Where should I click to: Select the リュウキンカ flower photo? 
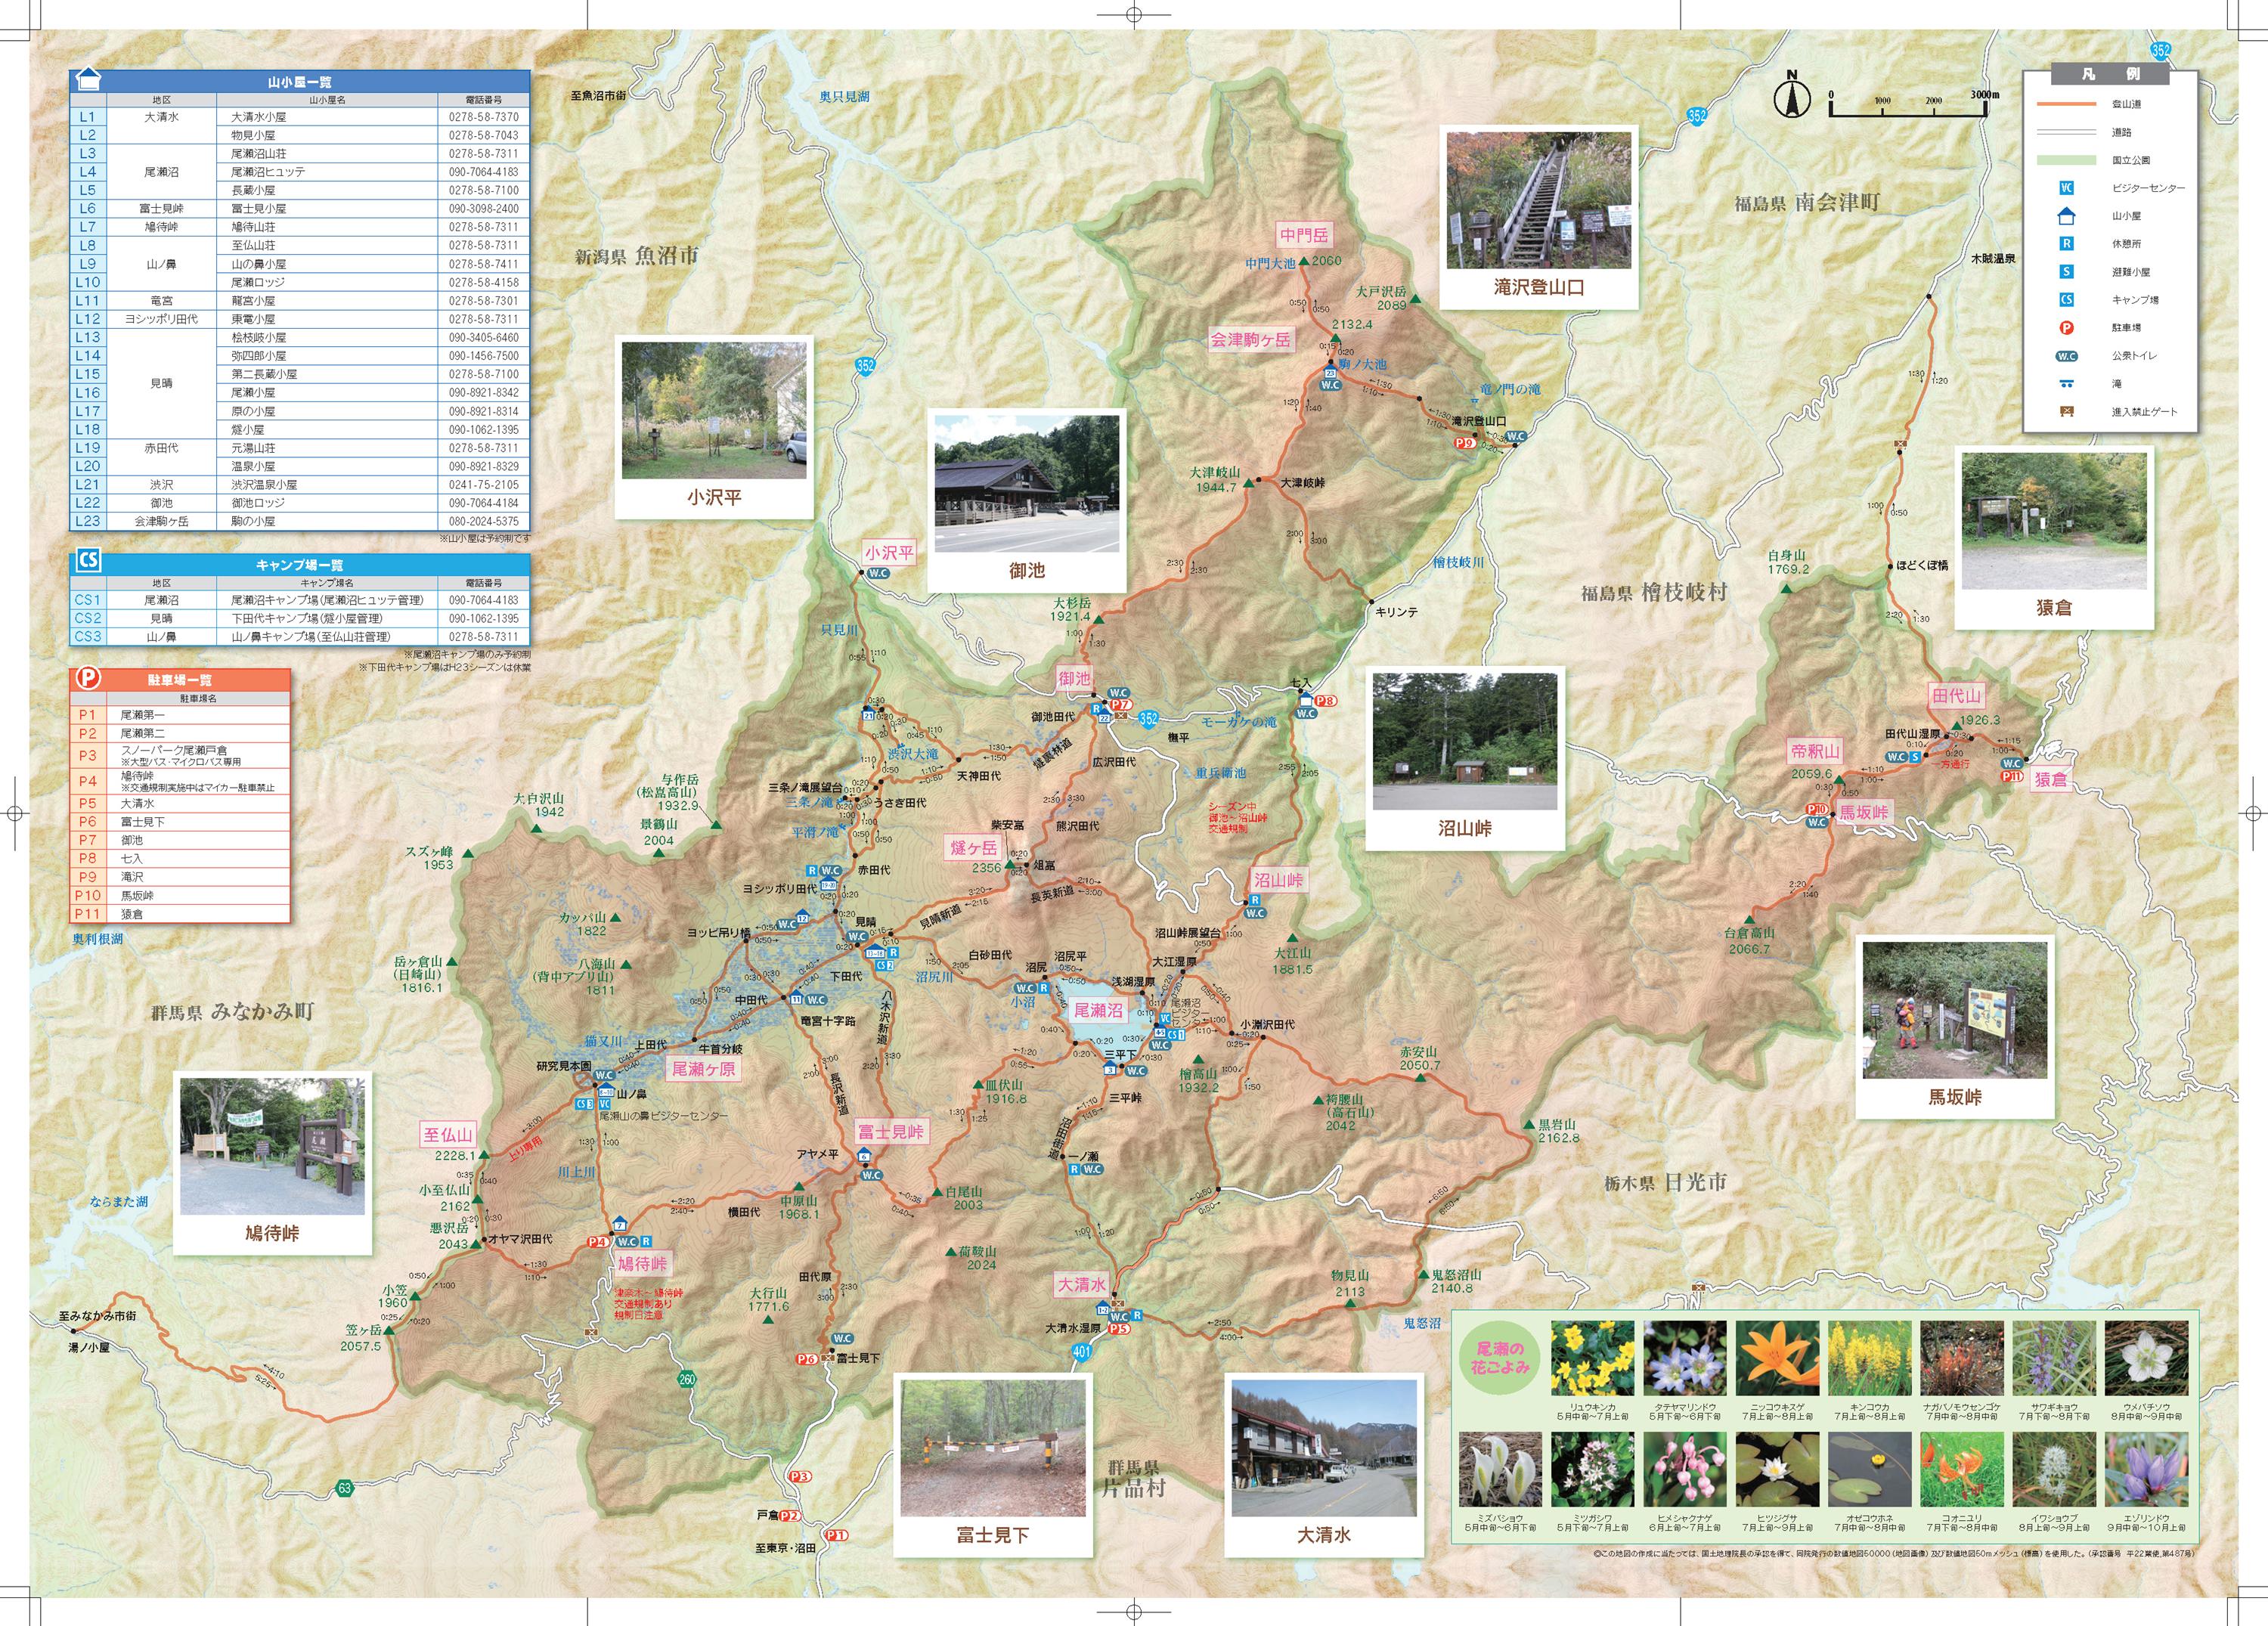coord(1592,1358)
